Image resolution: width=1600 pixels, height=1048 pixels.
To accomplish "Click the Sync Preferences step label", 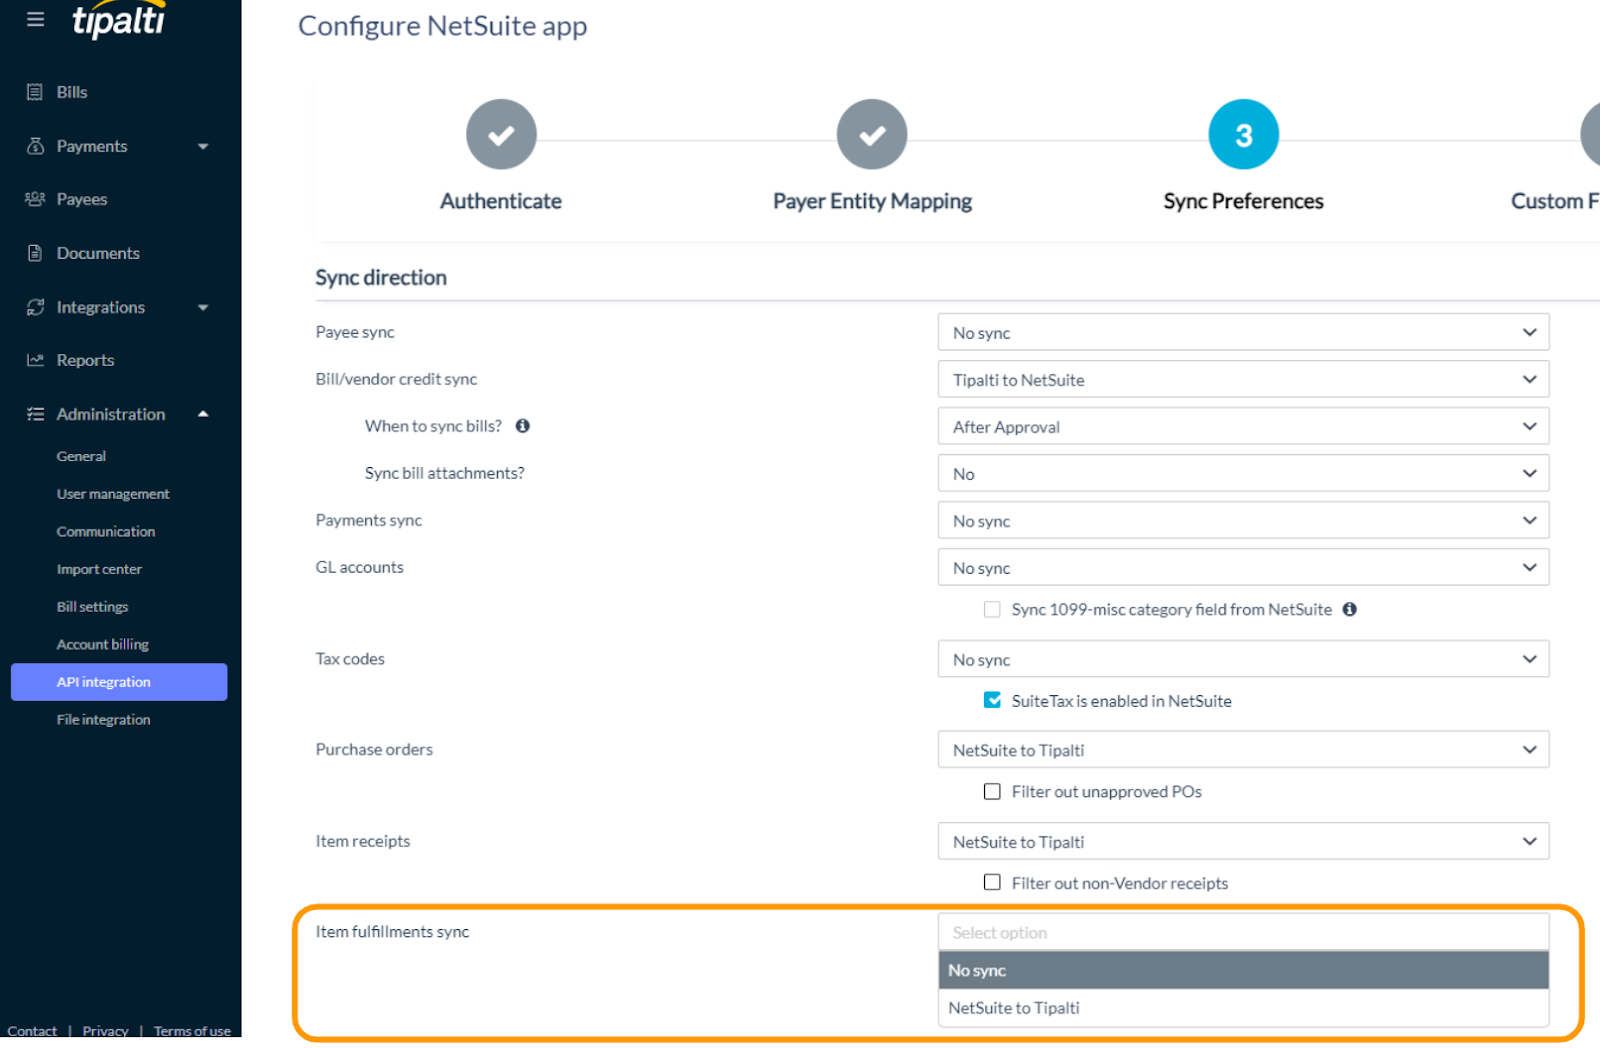I will tap(1243, 201).
